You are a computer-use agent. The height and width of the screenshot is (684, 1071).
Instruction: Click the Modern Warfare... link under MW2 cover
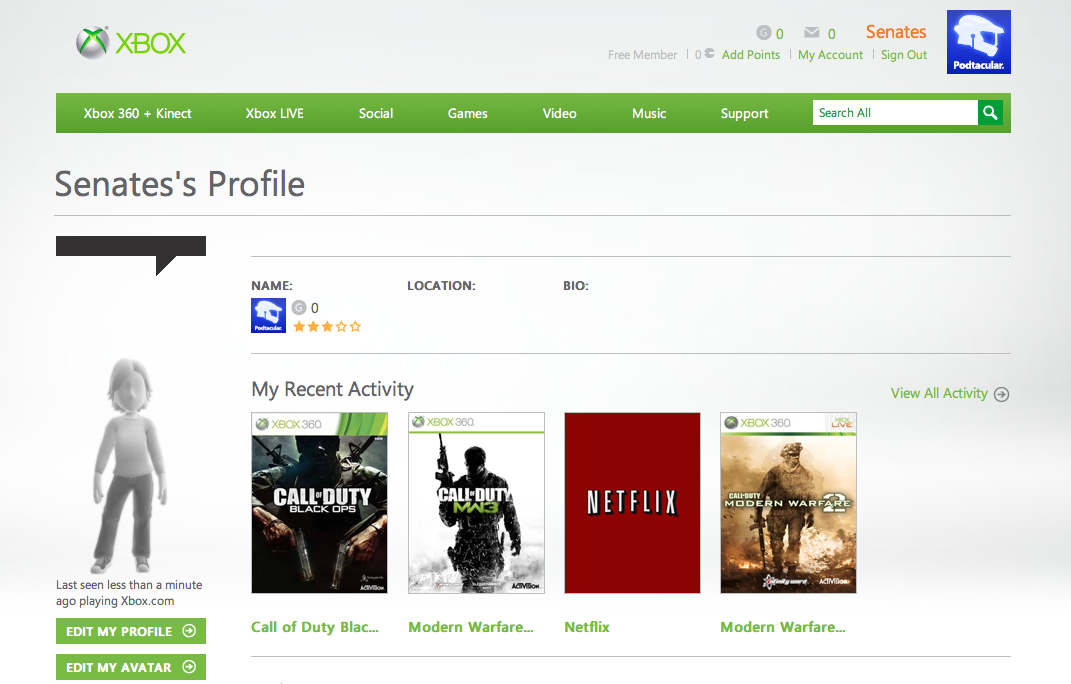[783, 627]
